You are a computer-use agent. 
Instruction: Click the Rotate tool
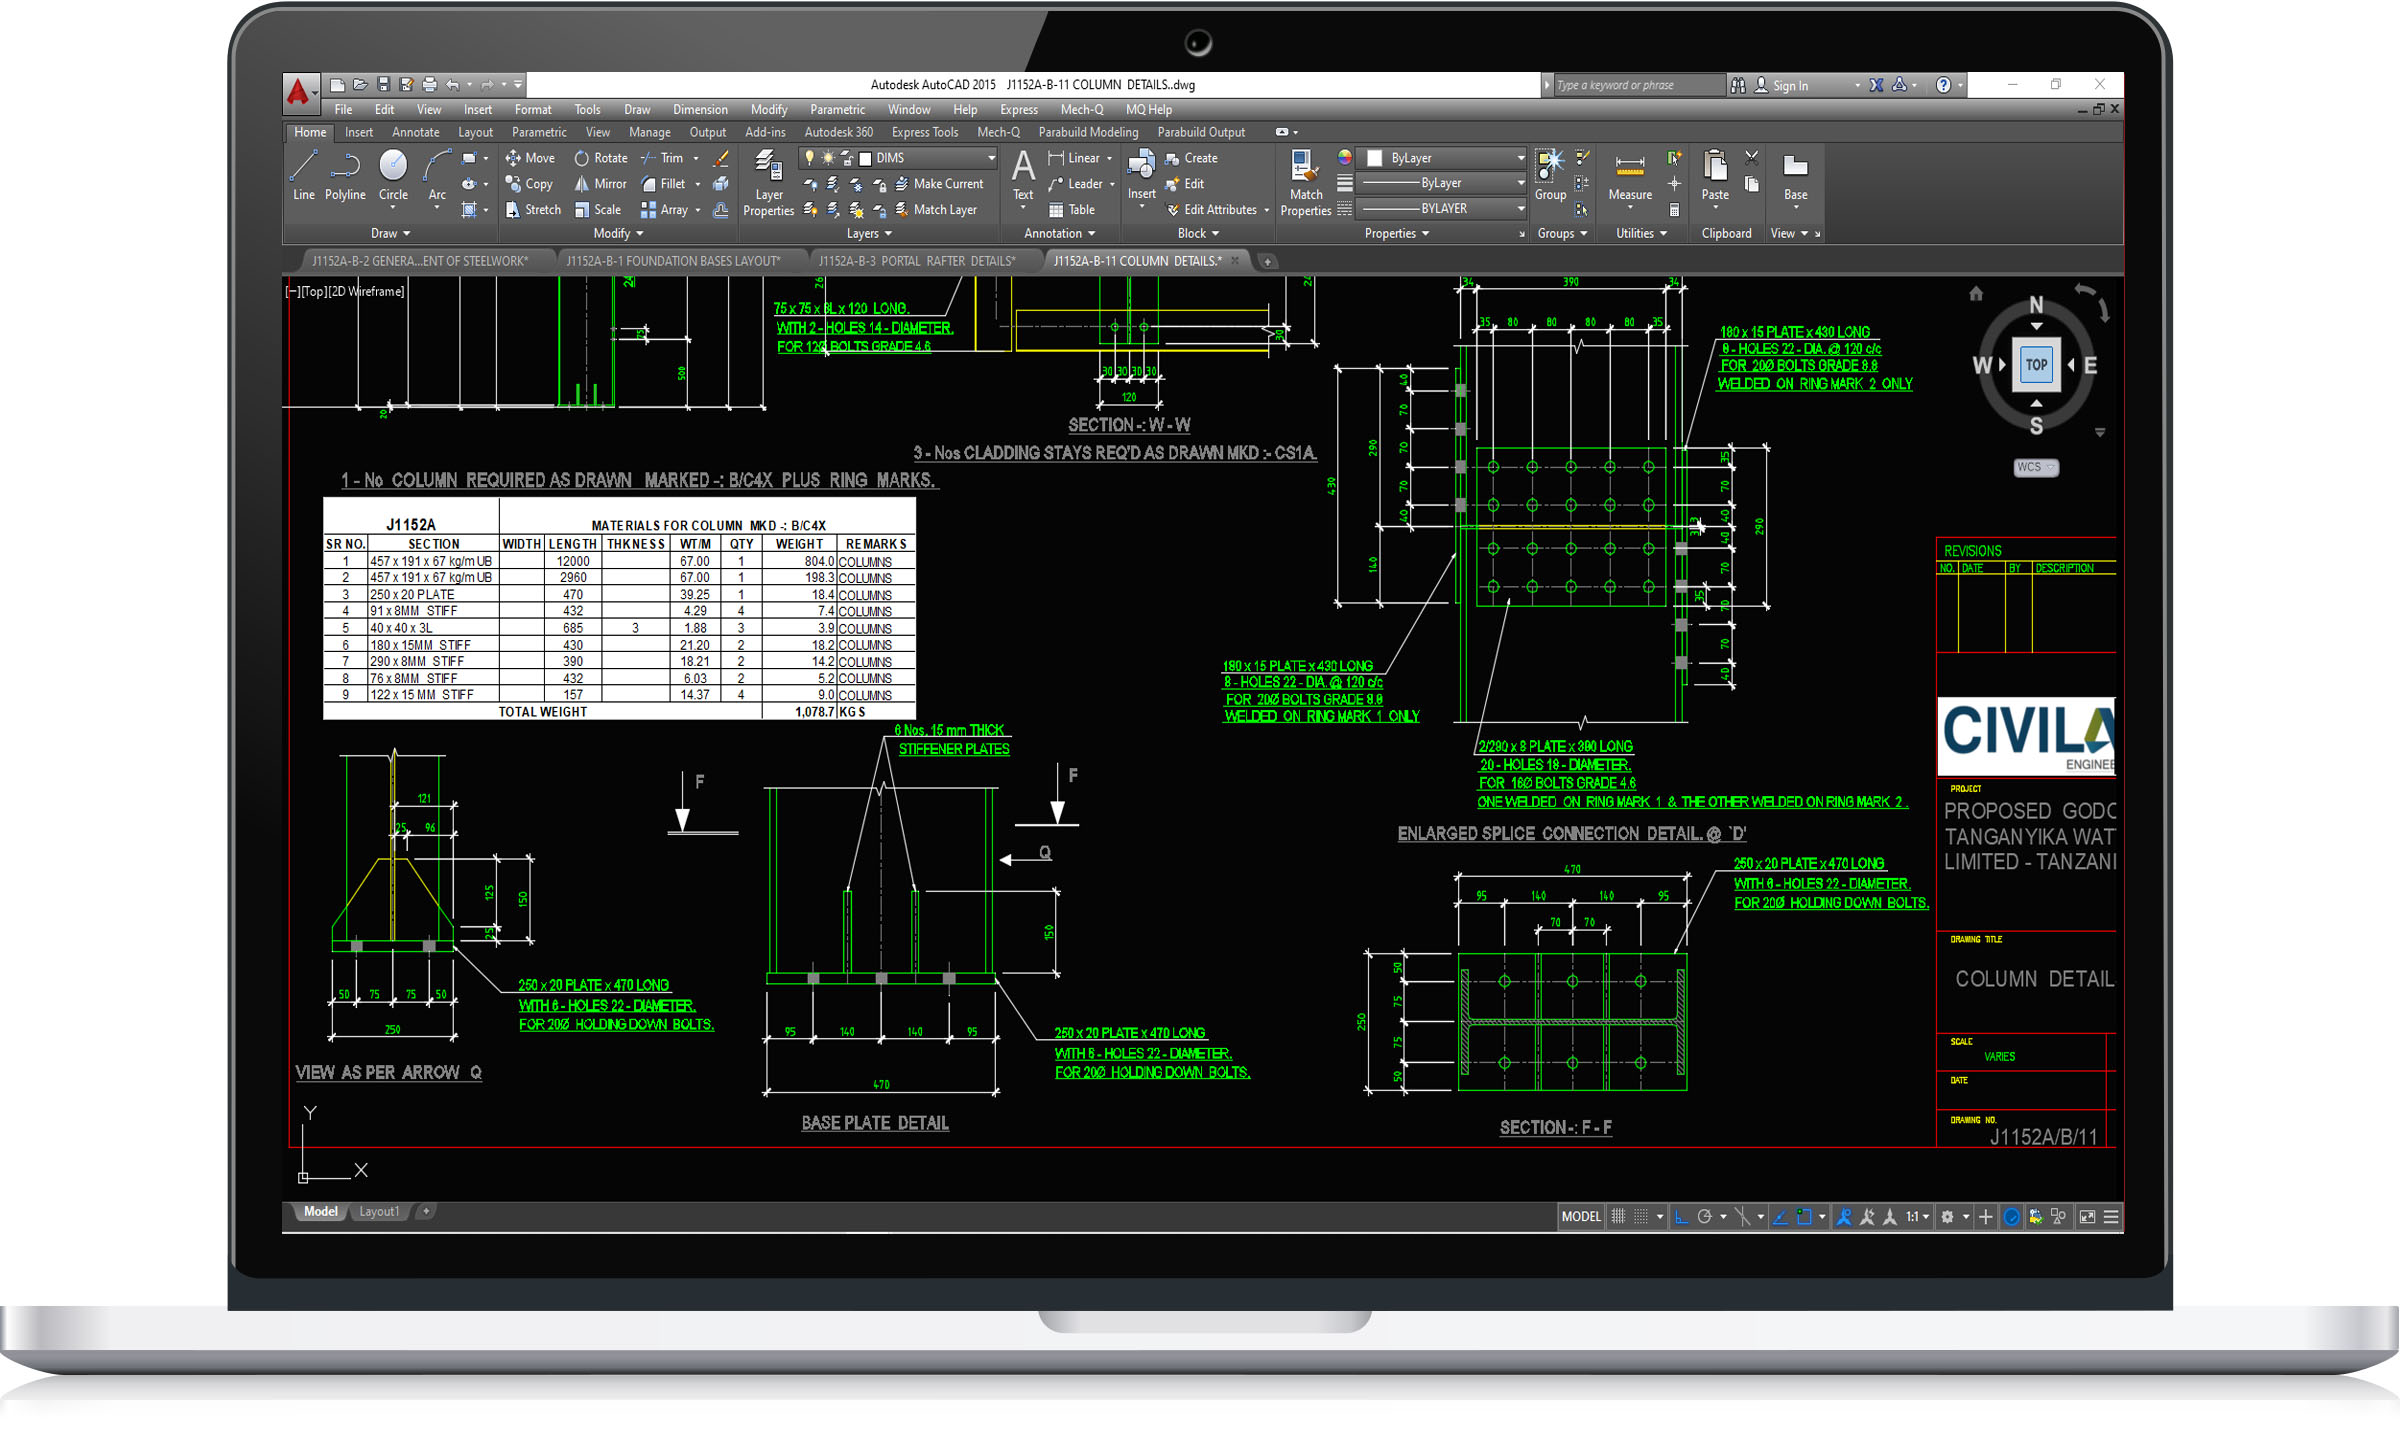[601, 158]
